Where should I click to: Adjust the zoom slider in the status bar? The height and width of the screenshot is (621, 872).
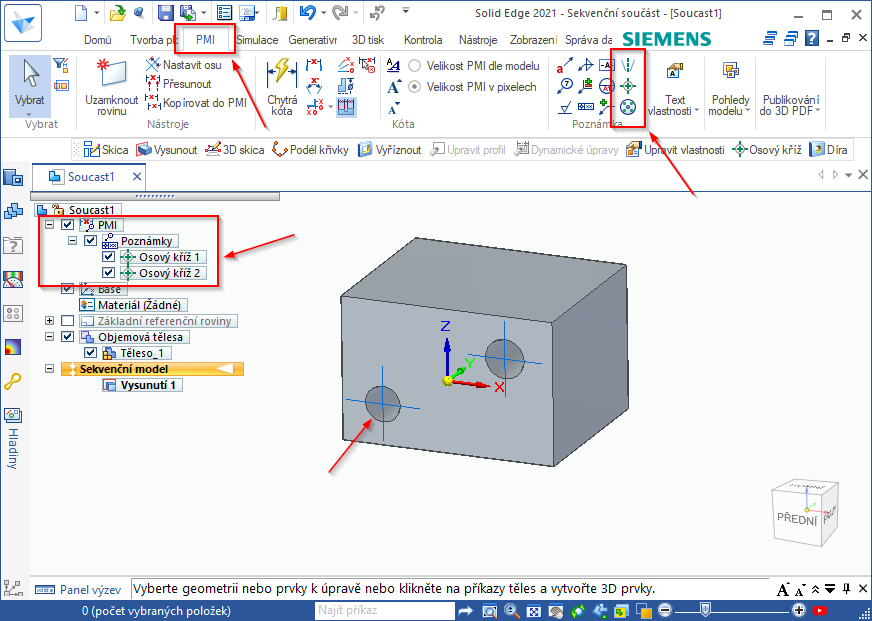pos(706,610)
